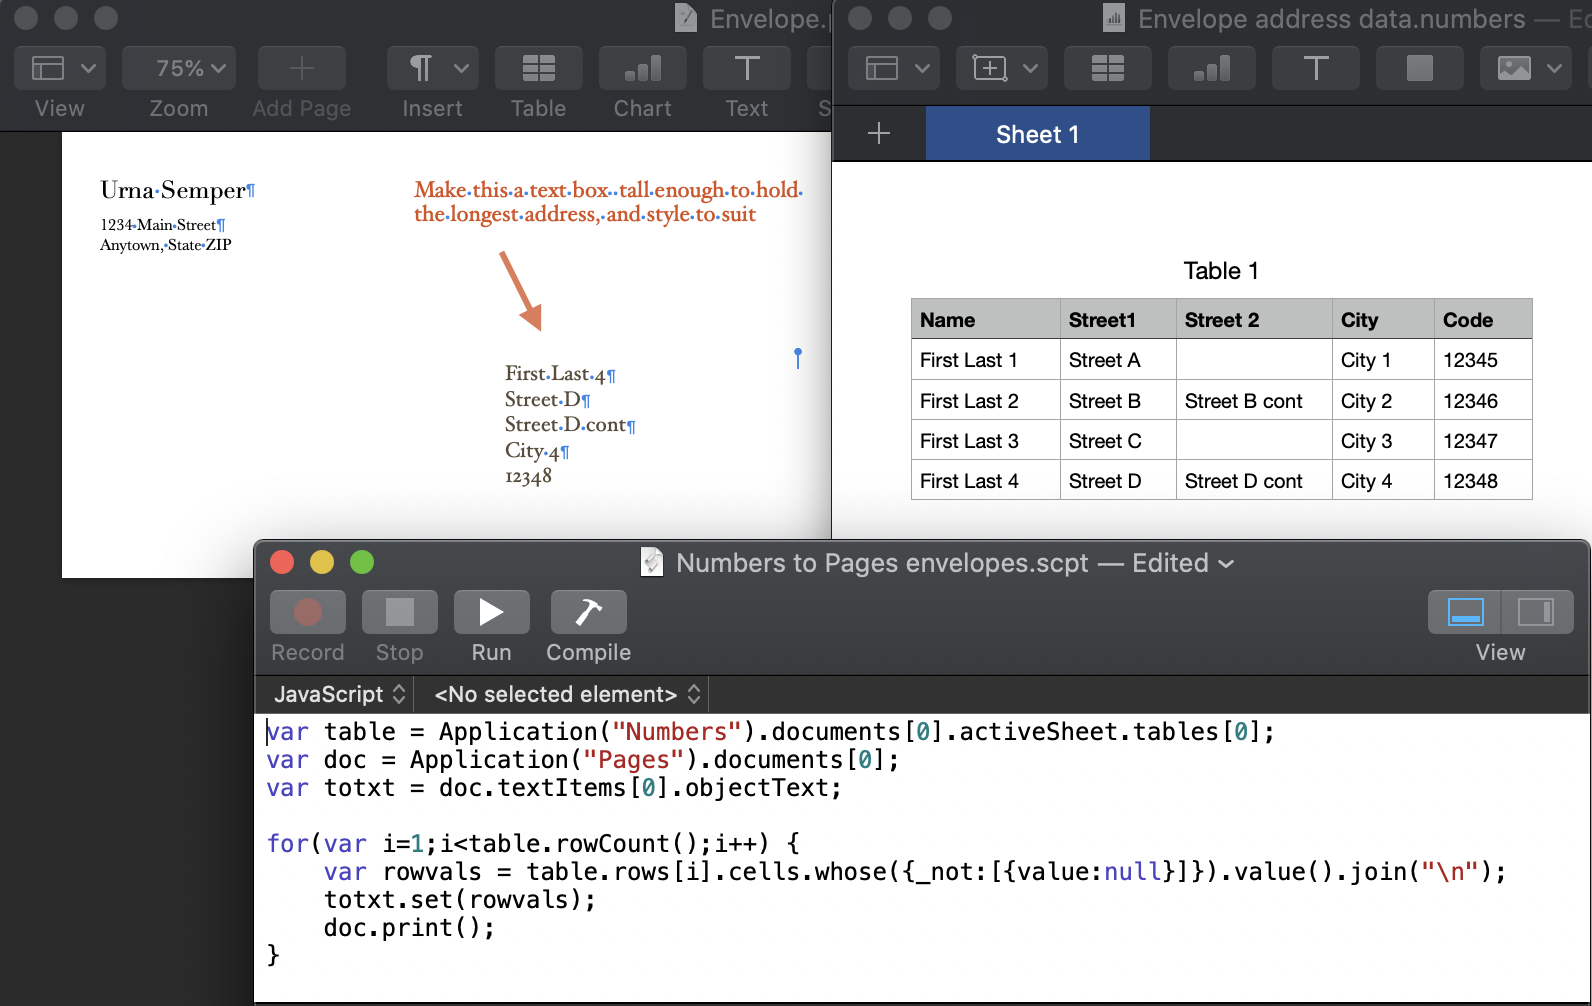Screen dimensions: 1592x1006
Task: Click the Street B cont table cell
Action: click(x=1243, y=401)
